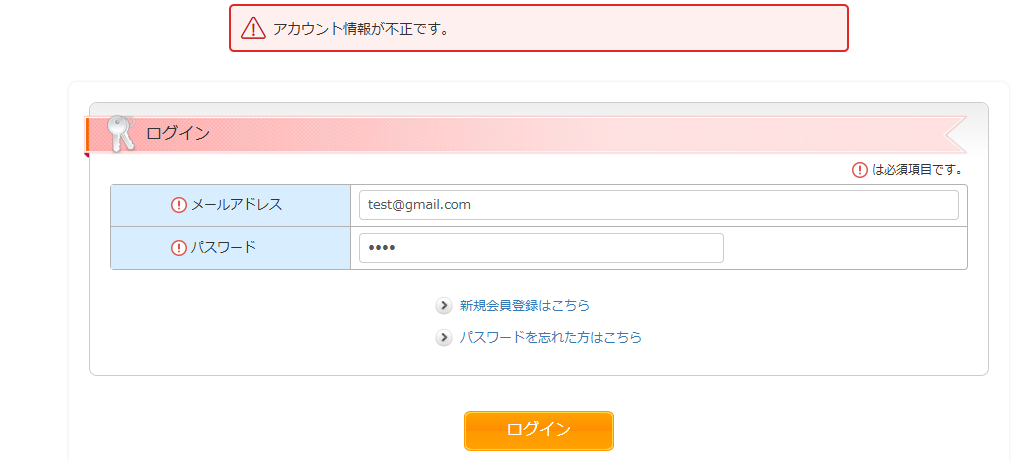1036x460 pixels.
Task: Click the パスワード field label
Action: pos(223,248)
